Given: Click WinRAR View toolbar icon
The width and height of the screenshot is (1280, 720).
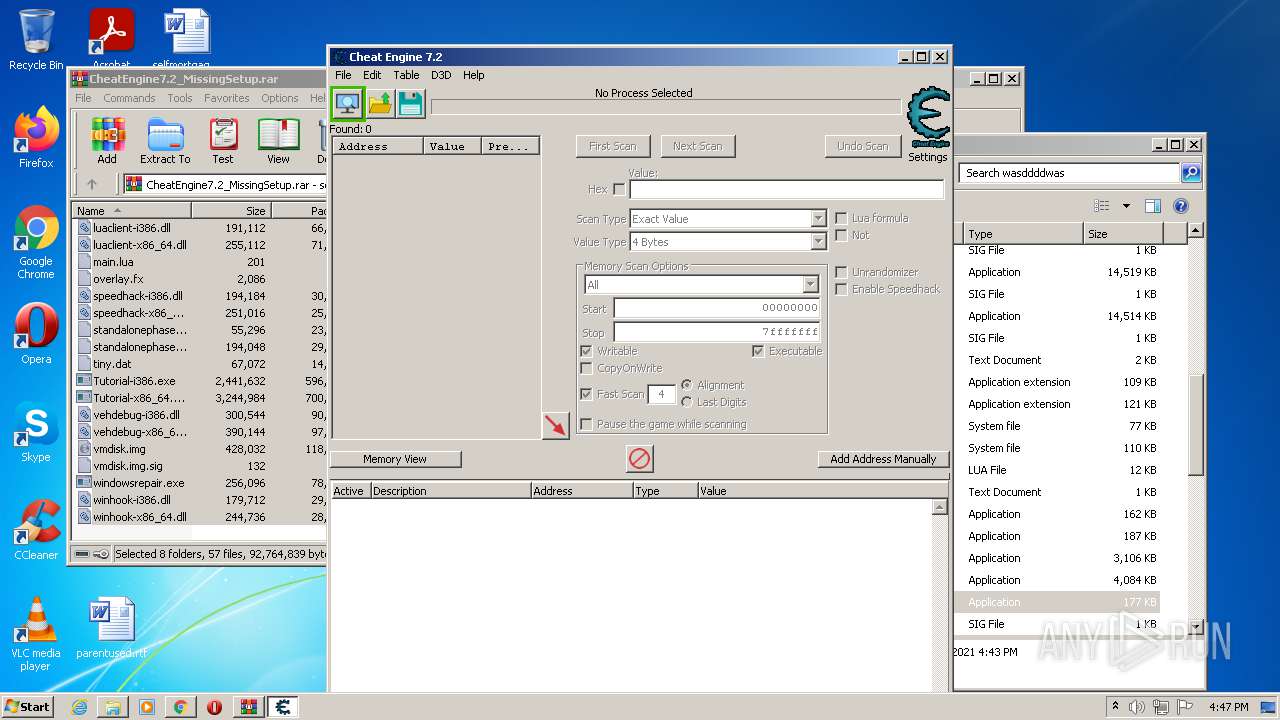Looking at the screenshot, I should click(278, 141).
